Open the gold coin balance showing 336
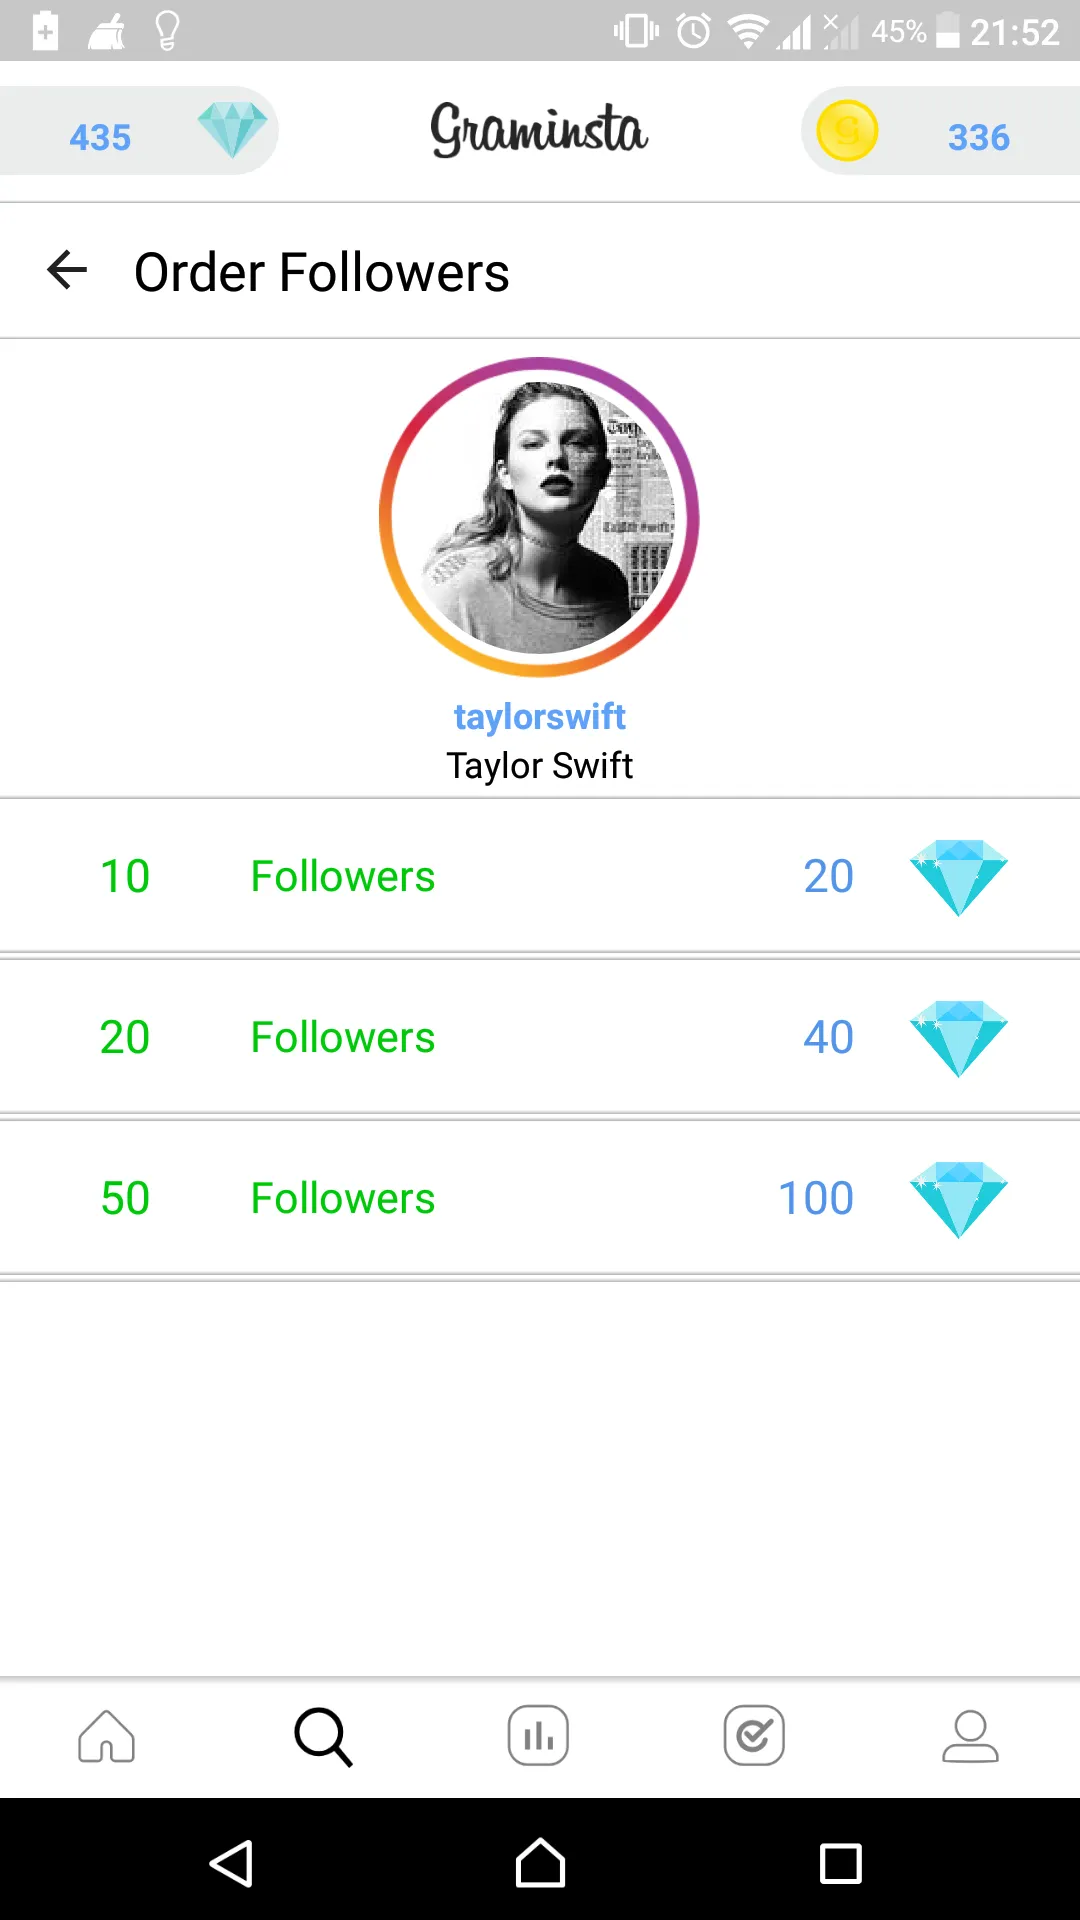1080x1920 pixels. coord(941,131)
